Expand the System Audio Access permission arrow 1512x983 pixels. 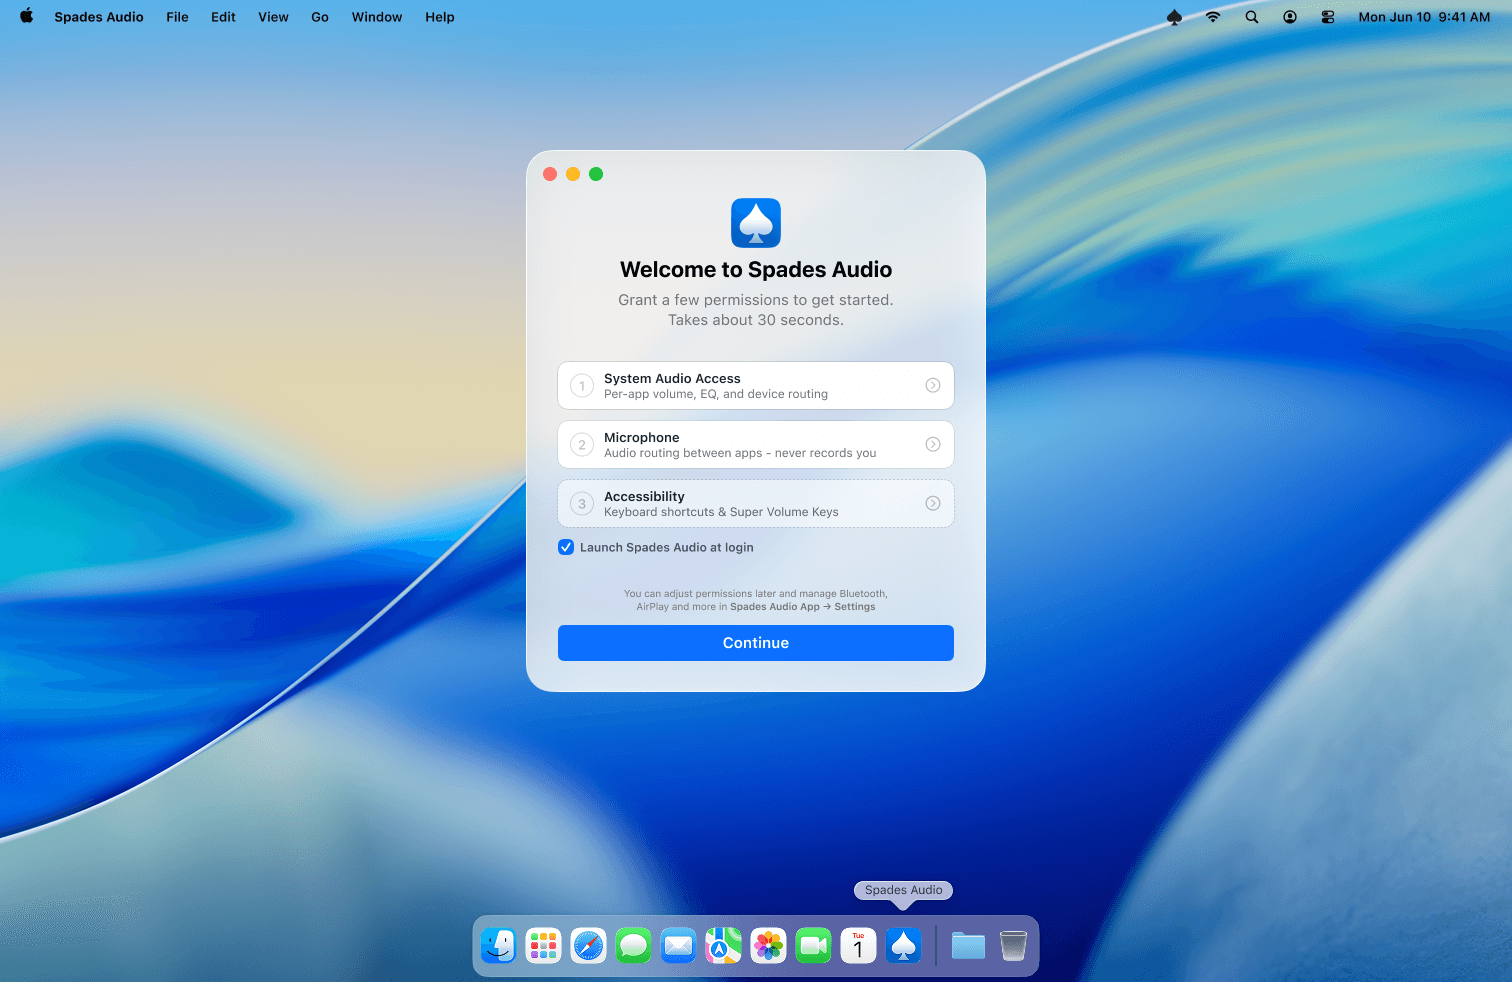pos(932,386)
